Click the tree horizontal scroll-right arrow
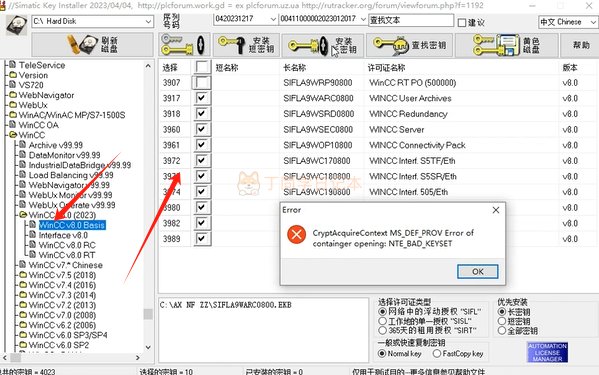The width and height of the screenshot is (599, 375). click(x=138, y=358)
